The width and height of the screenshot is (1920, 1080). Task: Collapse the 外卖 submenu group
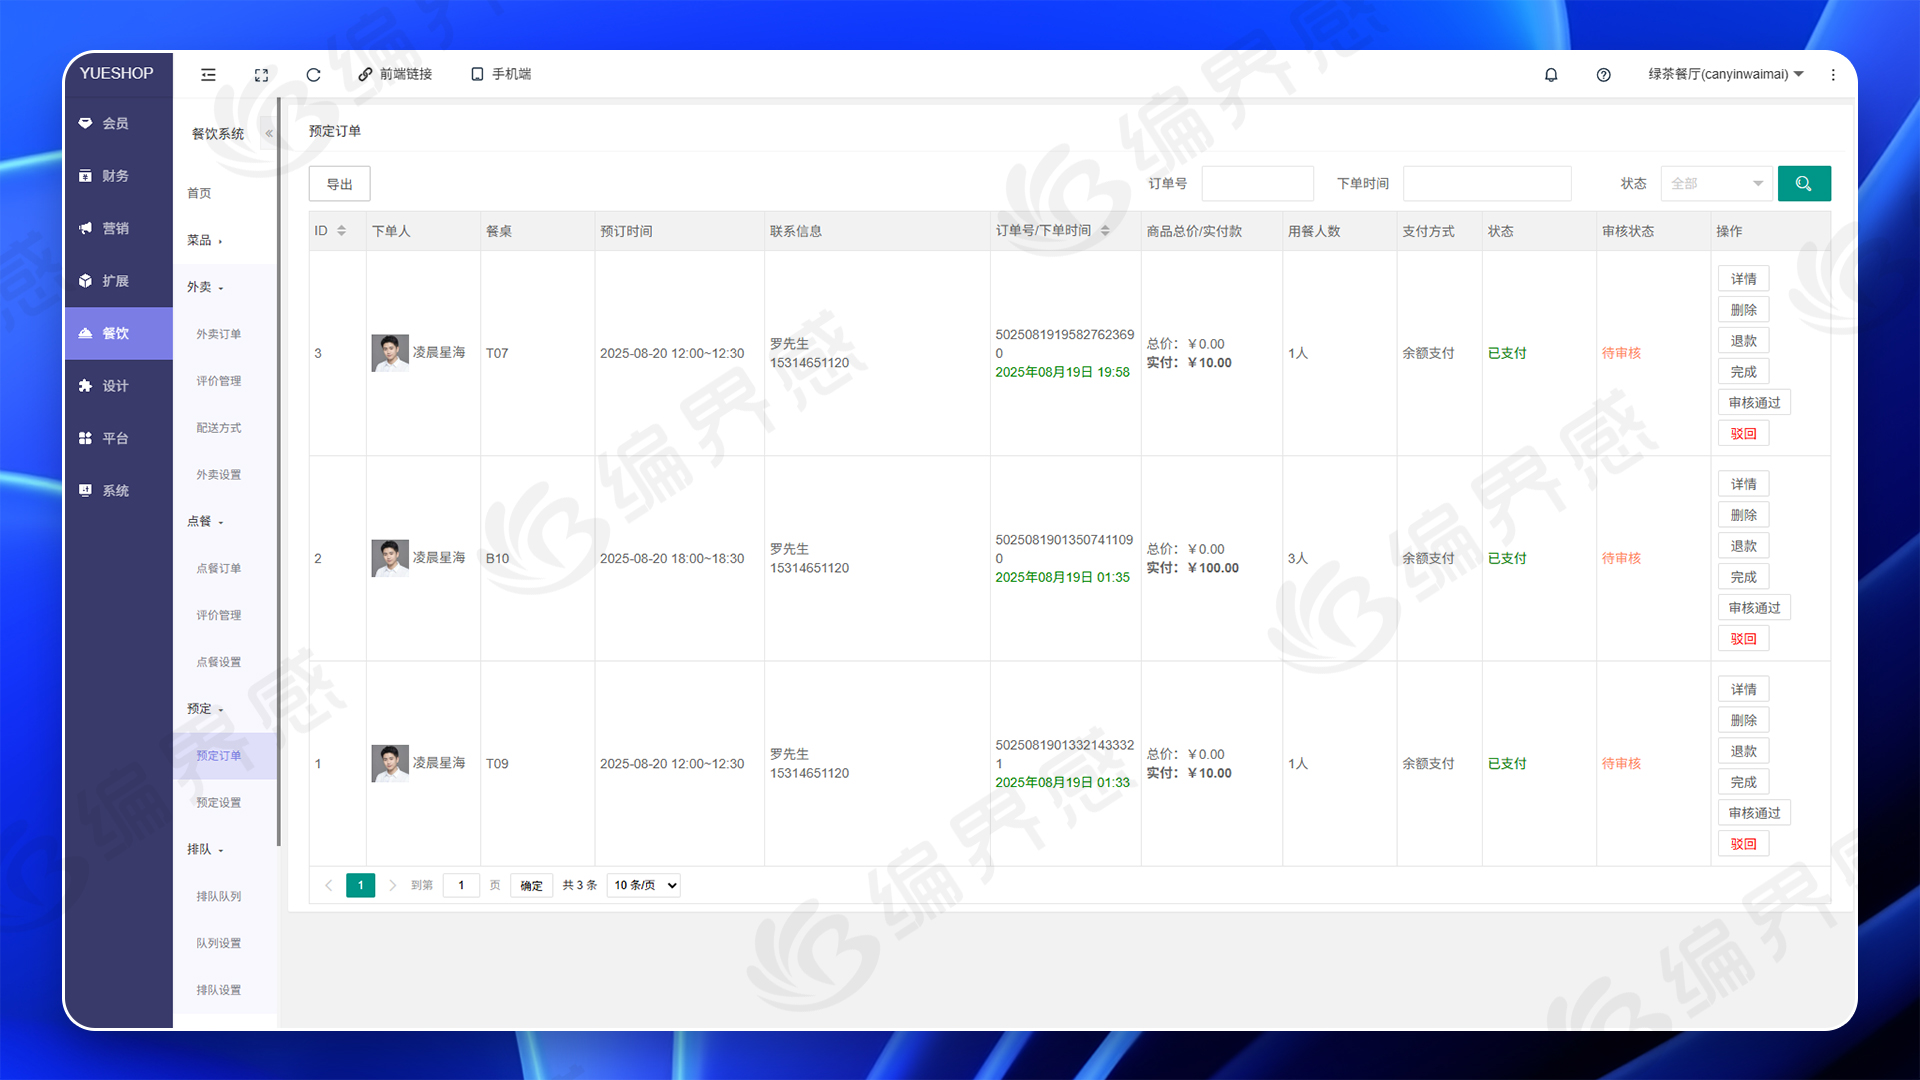pos(205,287)
